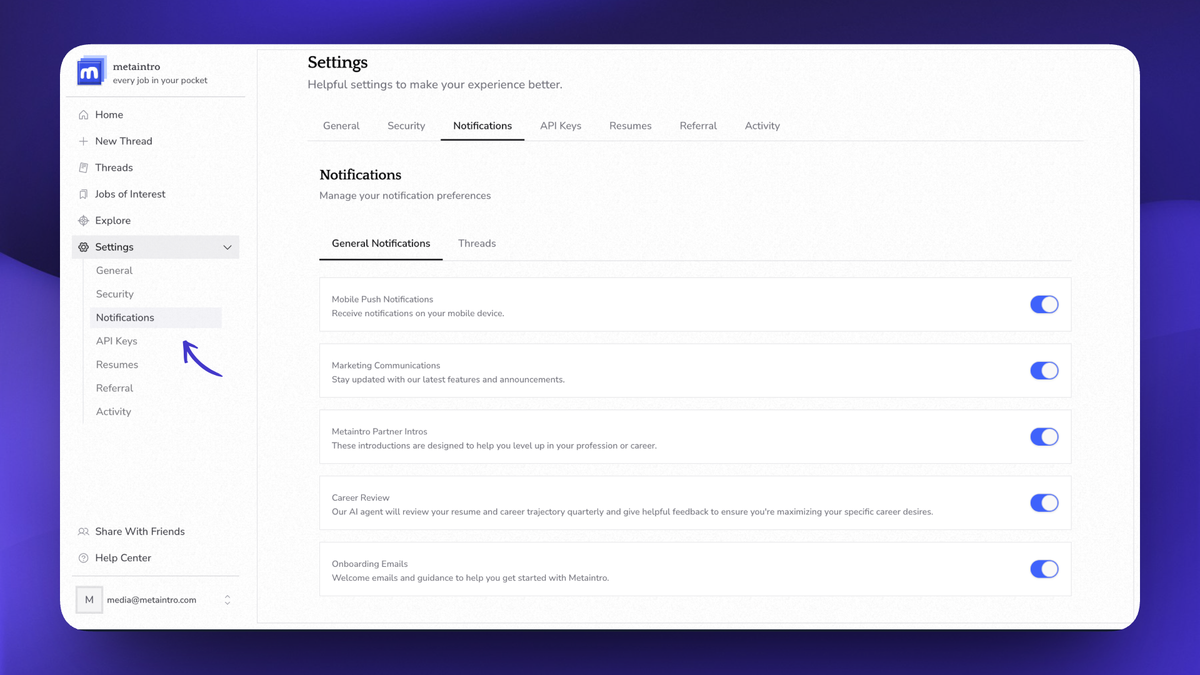Click the M account avatar
Viewport: 1200px width, 675px height.
click(x=89, y=600)
